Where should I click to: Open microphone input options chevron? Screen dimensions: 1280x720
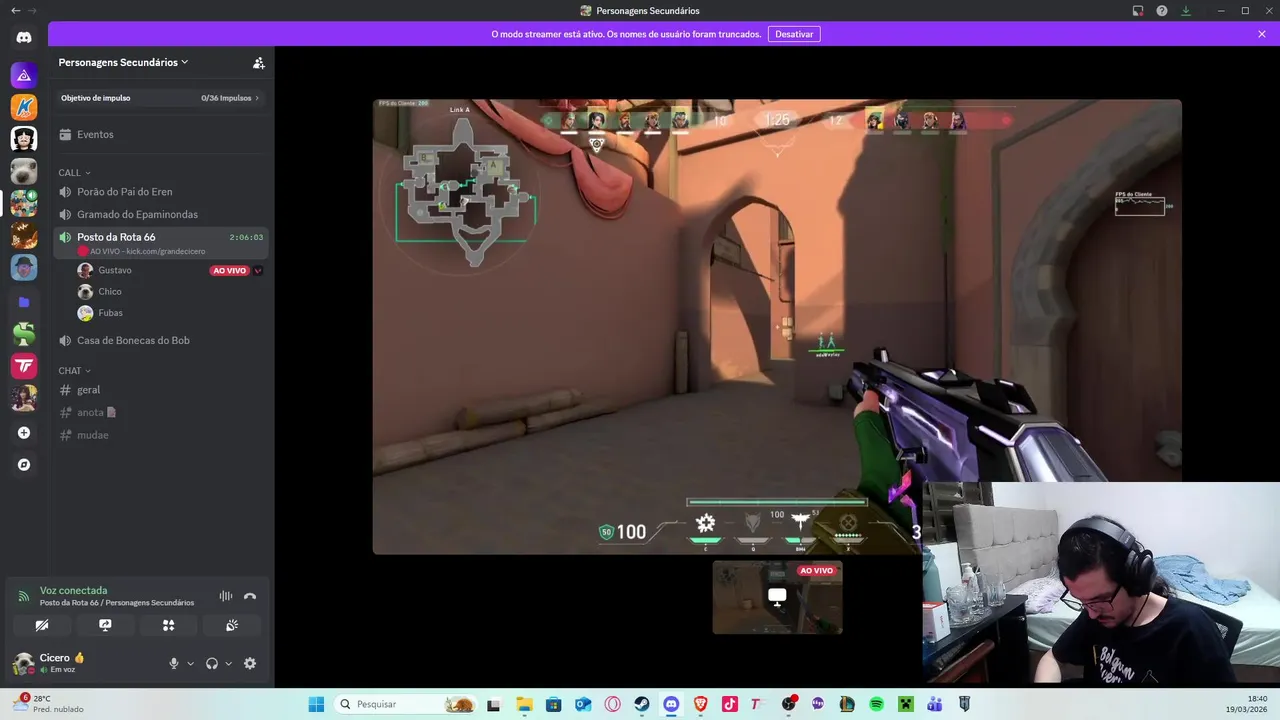pyautogui.click(x=190, y=663)
